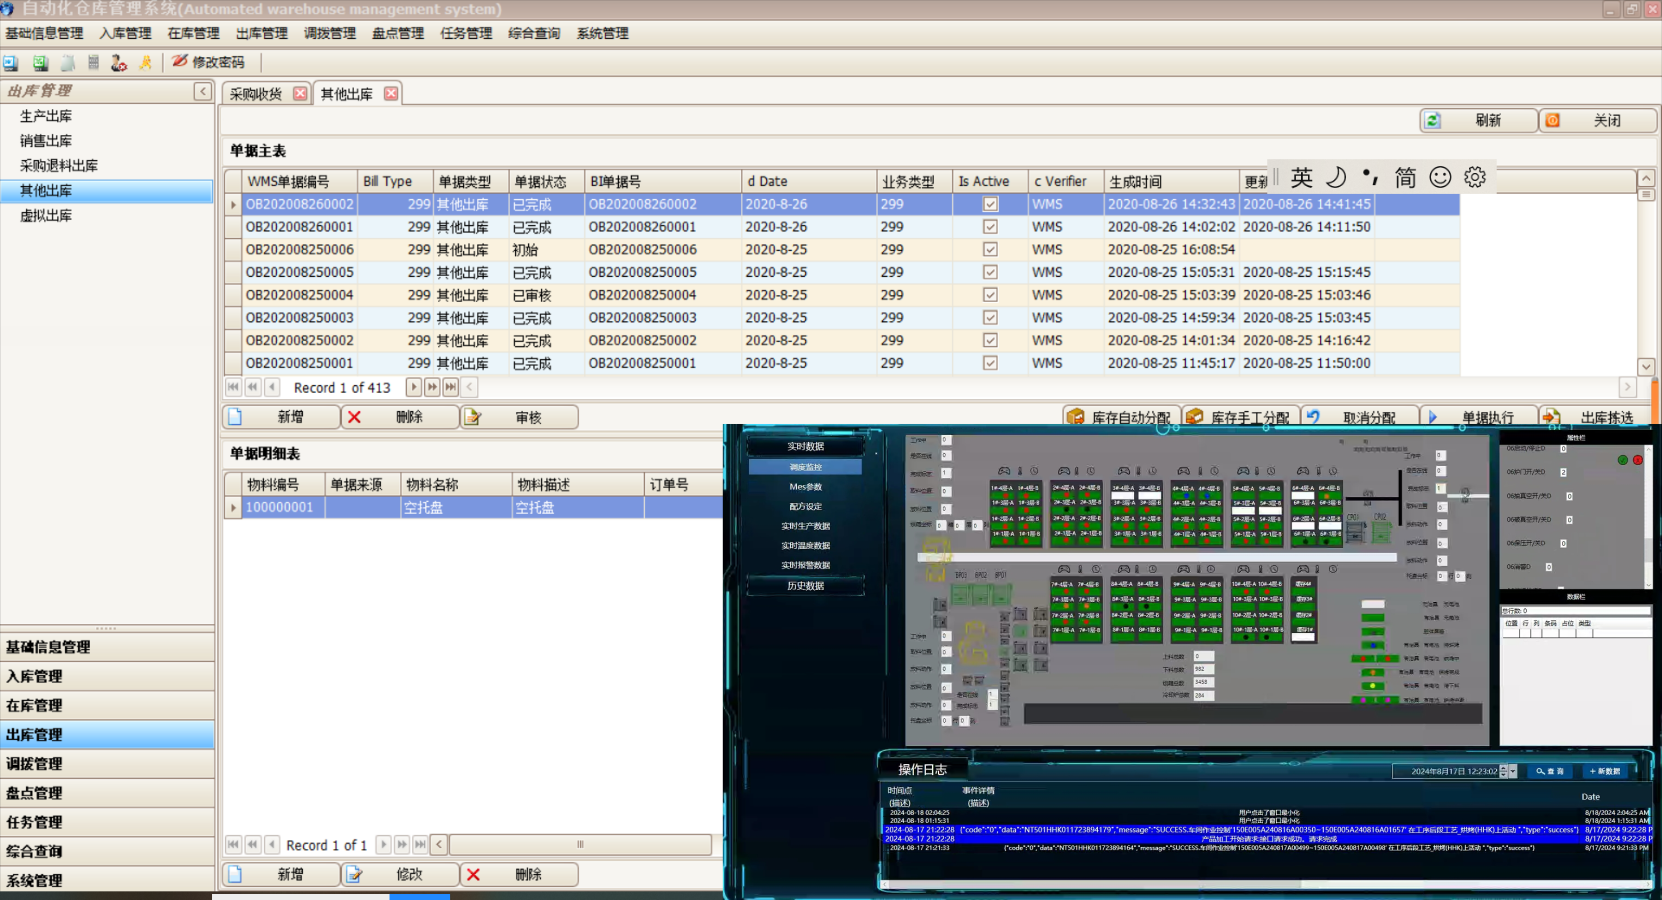The height and width of the screenshot is (900, 1662).
Task: Click the change password pen icon
Action: click(180, 62)
